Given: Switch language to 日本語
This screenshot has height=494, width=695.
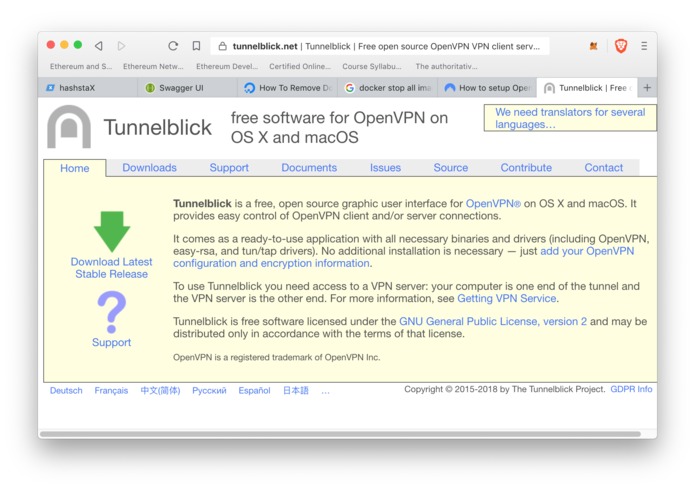Looking at the screenshot, I should (x=296, y=390).
